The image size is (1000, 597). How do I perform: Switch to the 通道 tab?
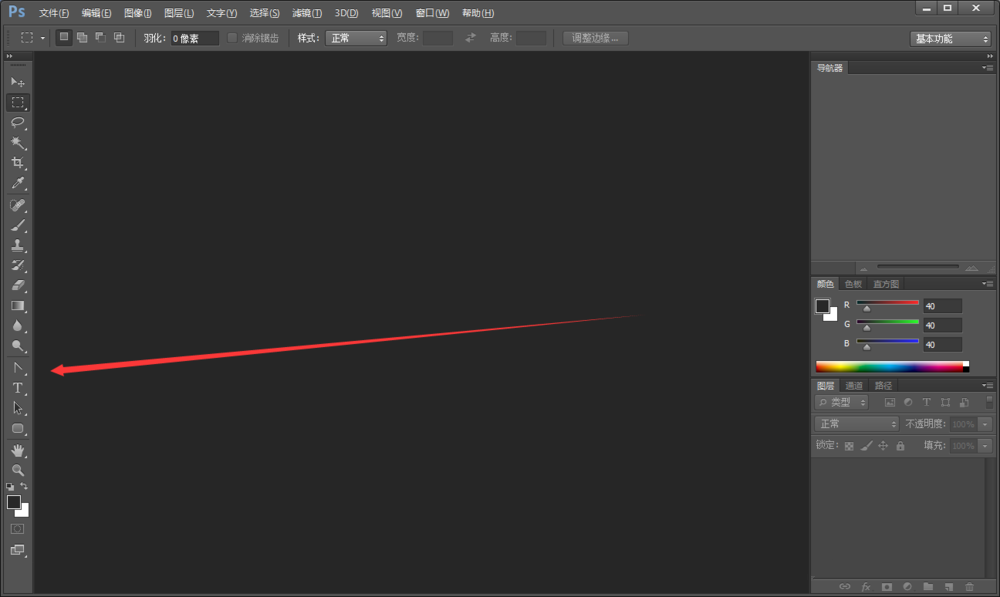pyautogui.click(x=854, y=385)
